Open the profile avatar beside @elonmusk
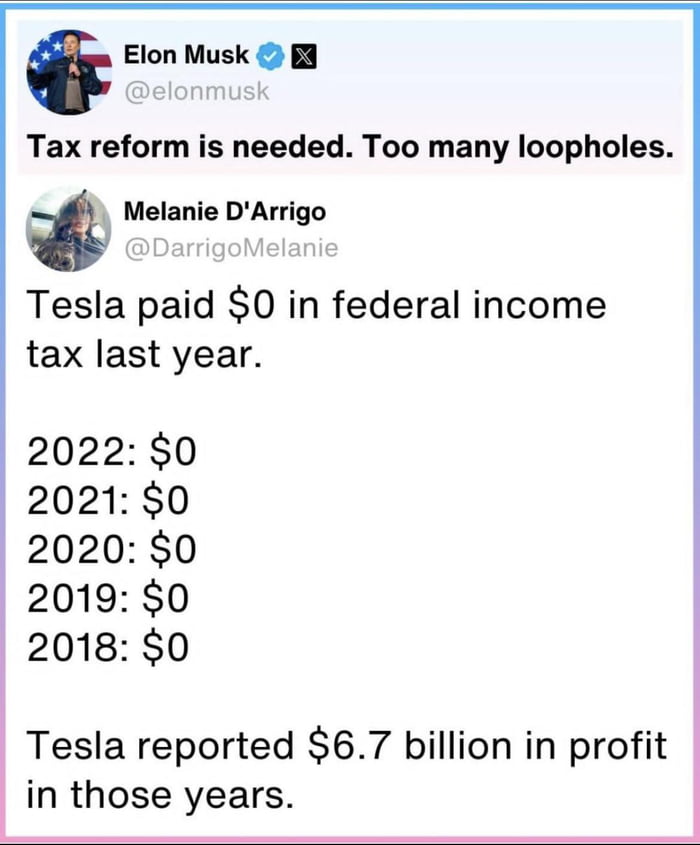This screenshot has width=700, height=845. coord(70,72)
